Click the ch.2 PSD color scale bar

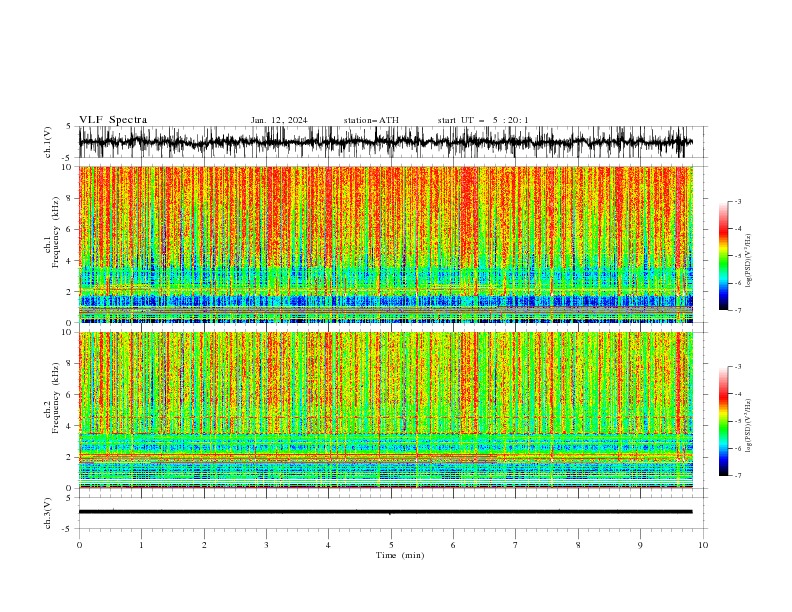[x=723, y=421]
